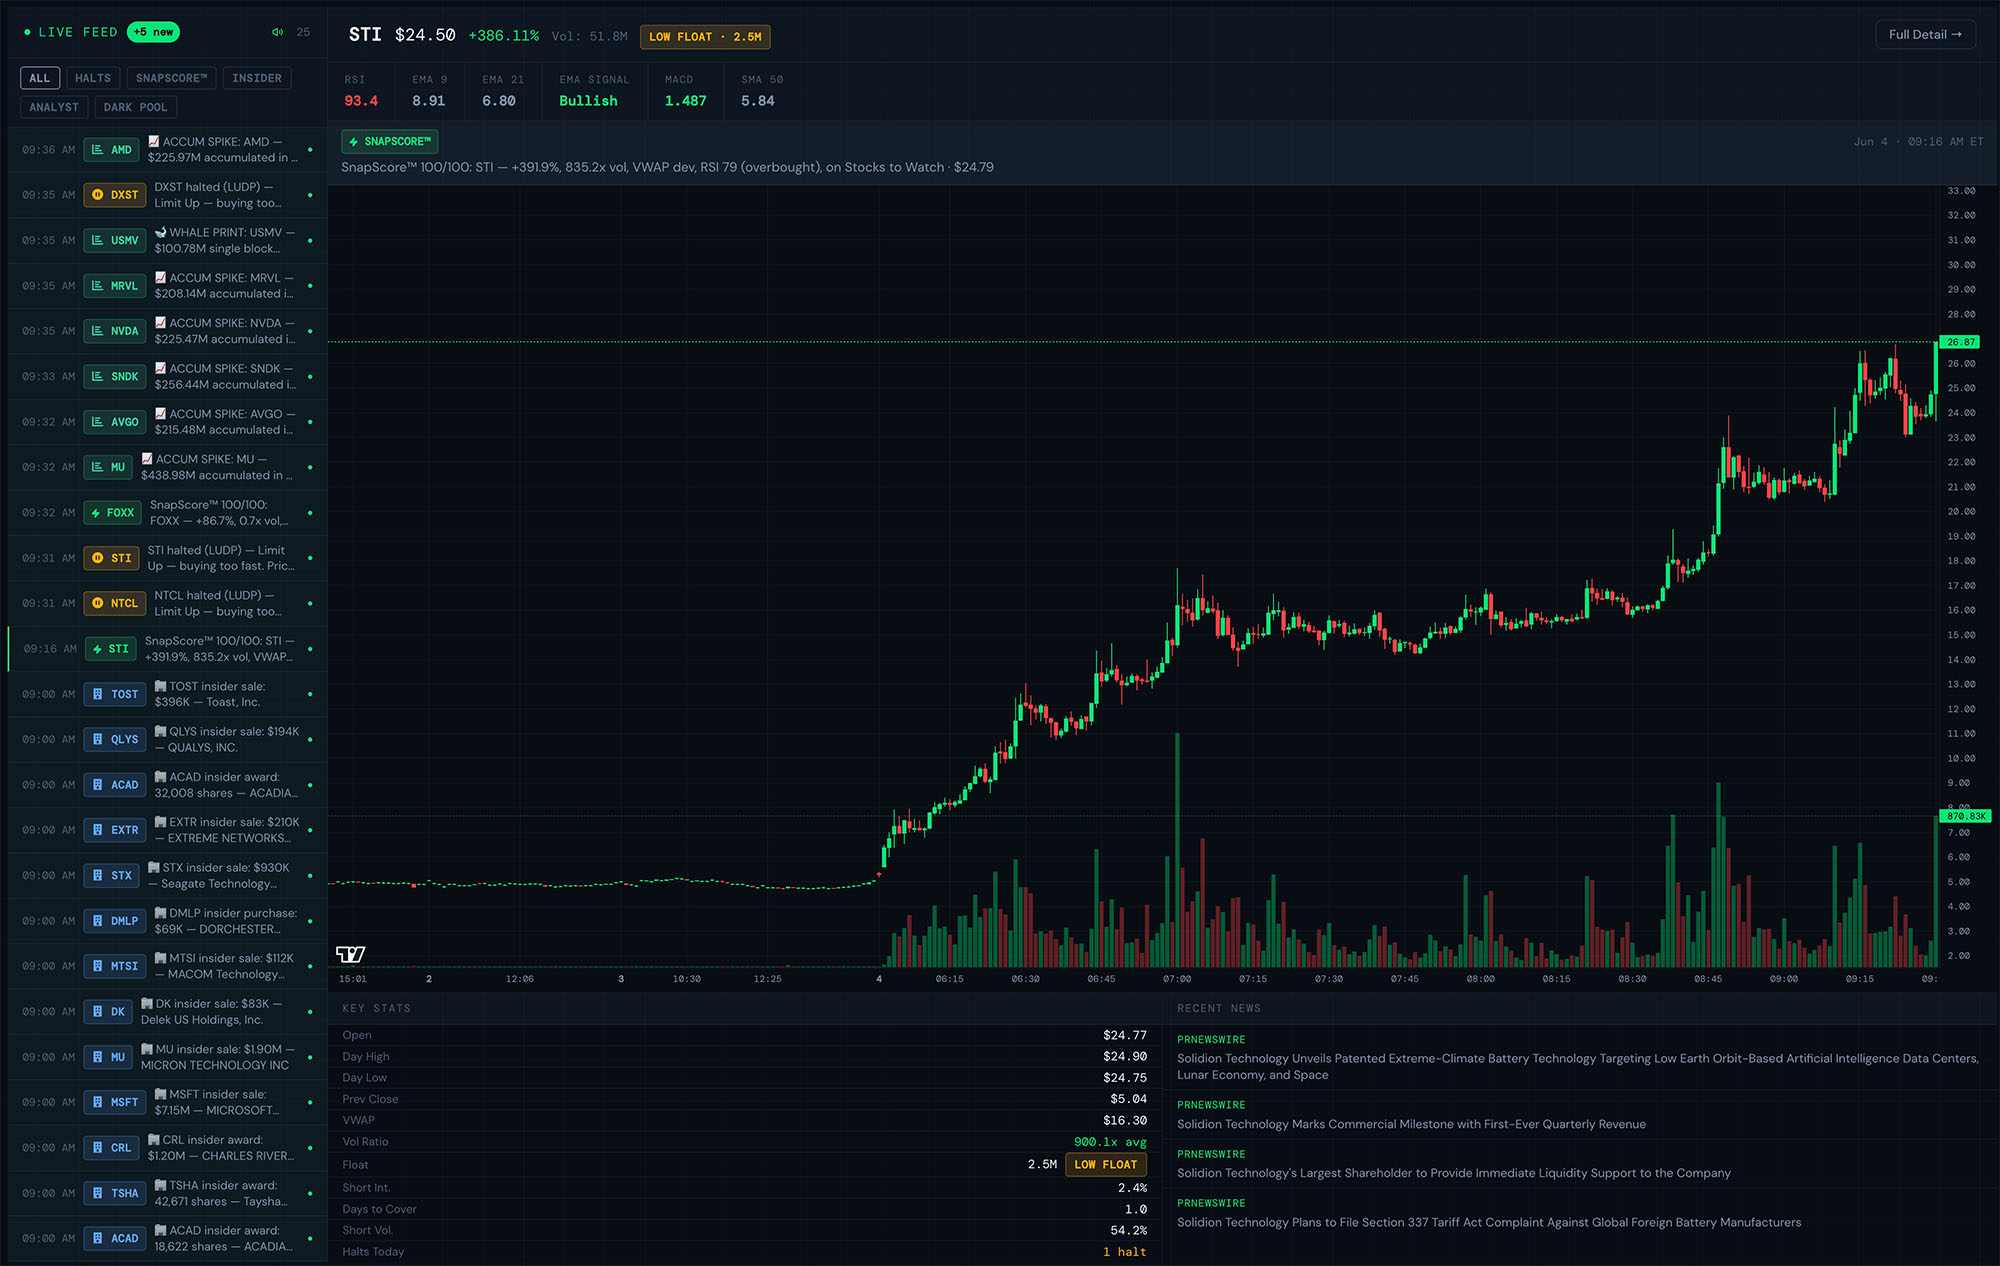Screen dimensions: 2000x1266
Task: Click the STI halted badge at 09:31
Action: pyautogui.click(x=112, y=558)
